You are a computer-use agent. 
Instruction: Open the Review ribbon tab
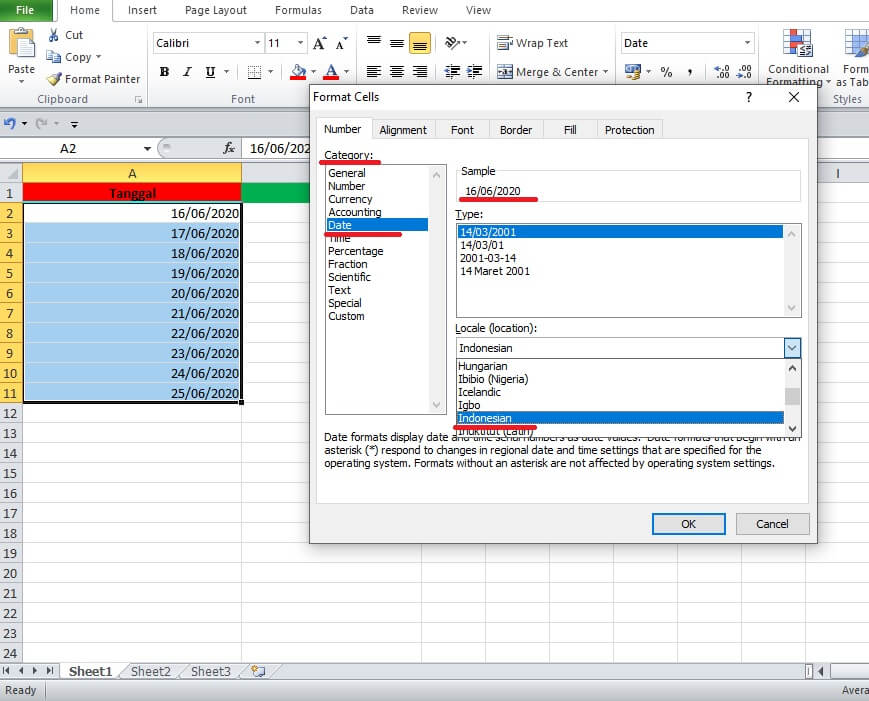coord(419,10)
